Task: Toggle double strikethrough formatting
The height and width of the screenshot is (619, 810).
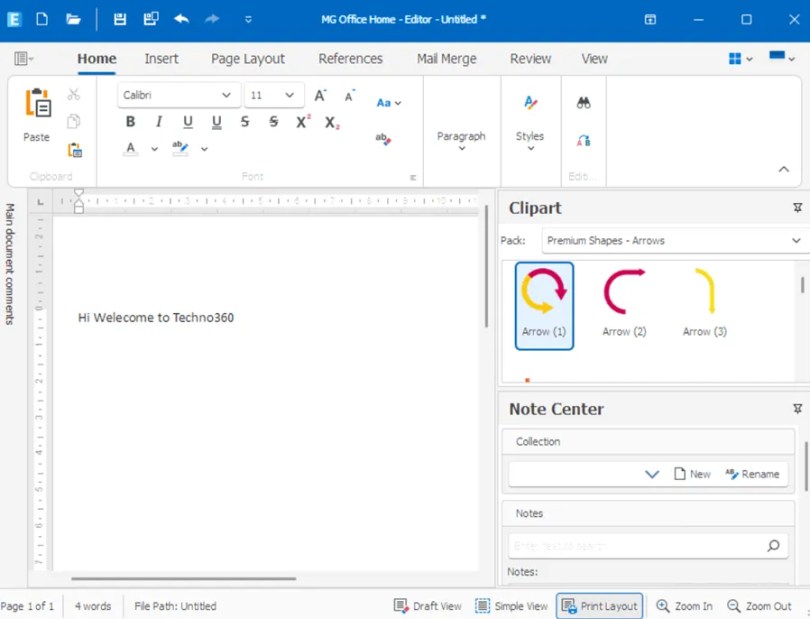Action: (274, 122)
